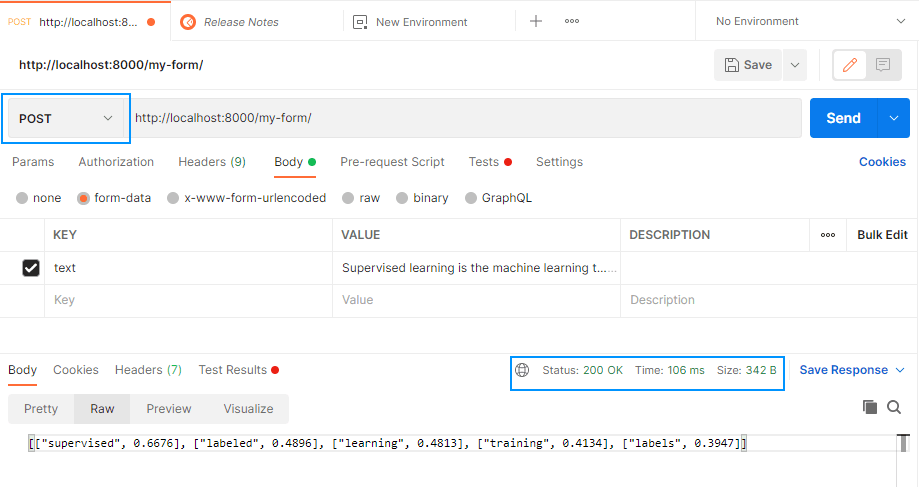Click the plus icon to open new tab
The height and width of the screenshot is (487, 919).
tap(535, 21)
